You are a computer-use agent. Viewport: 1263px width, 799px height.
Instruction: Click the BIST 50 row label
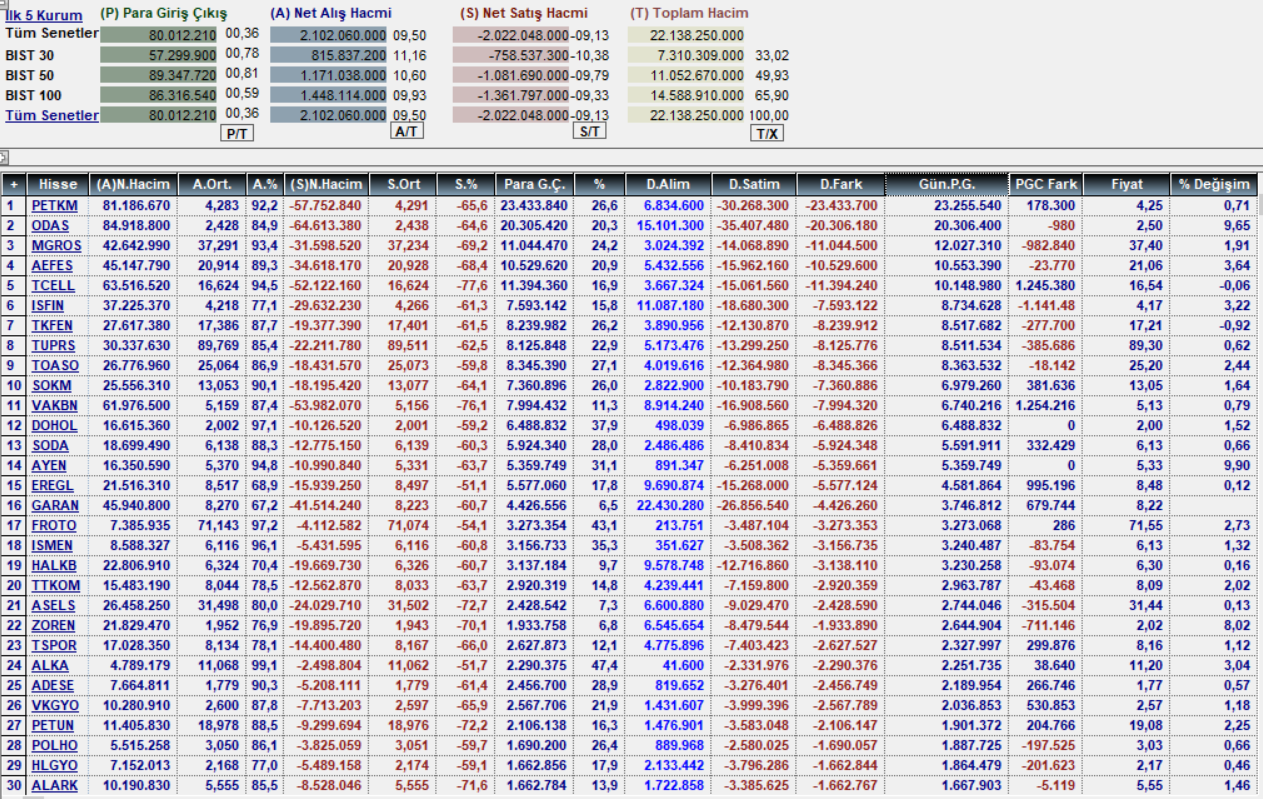point(30,75)
